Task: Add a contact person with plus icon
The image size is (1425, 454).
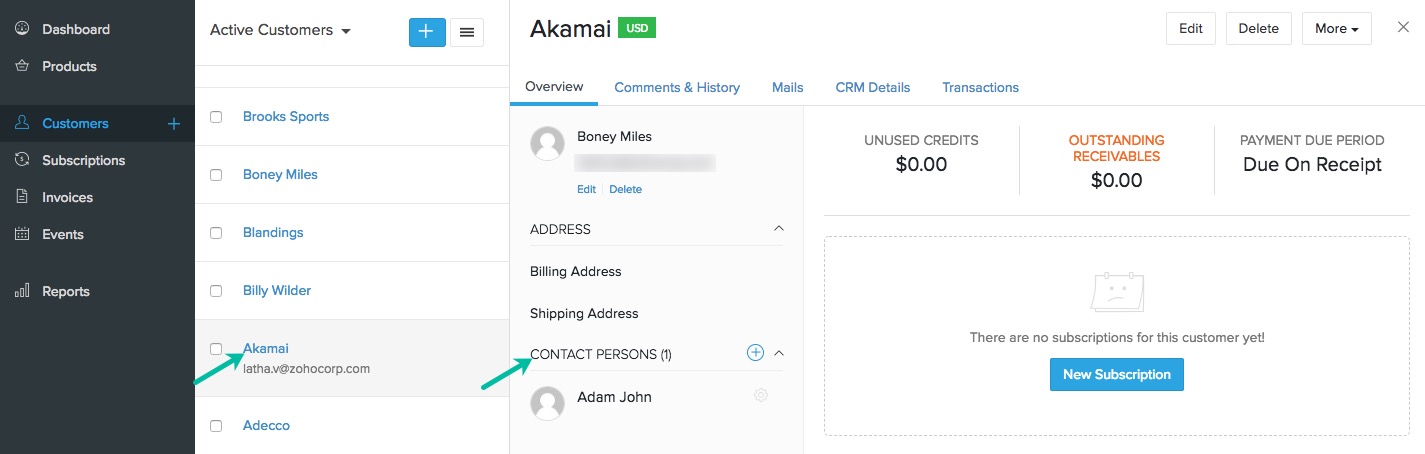Action: click(x=755, y=352)
